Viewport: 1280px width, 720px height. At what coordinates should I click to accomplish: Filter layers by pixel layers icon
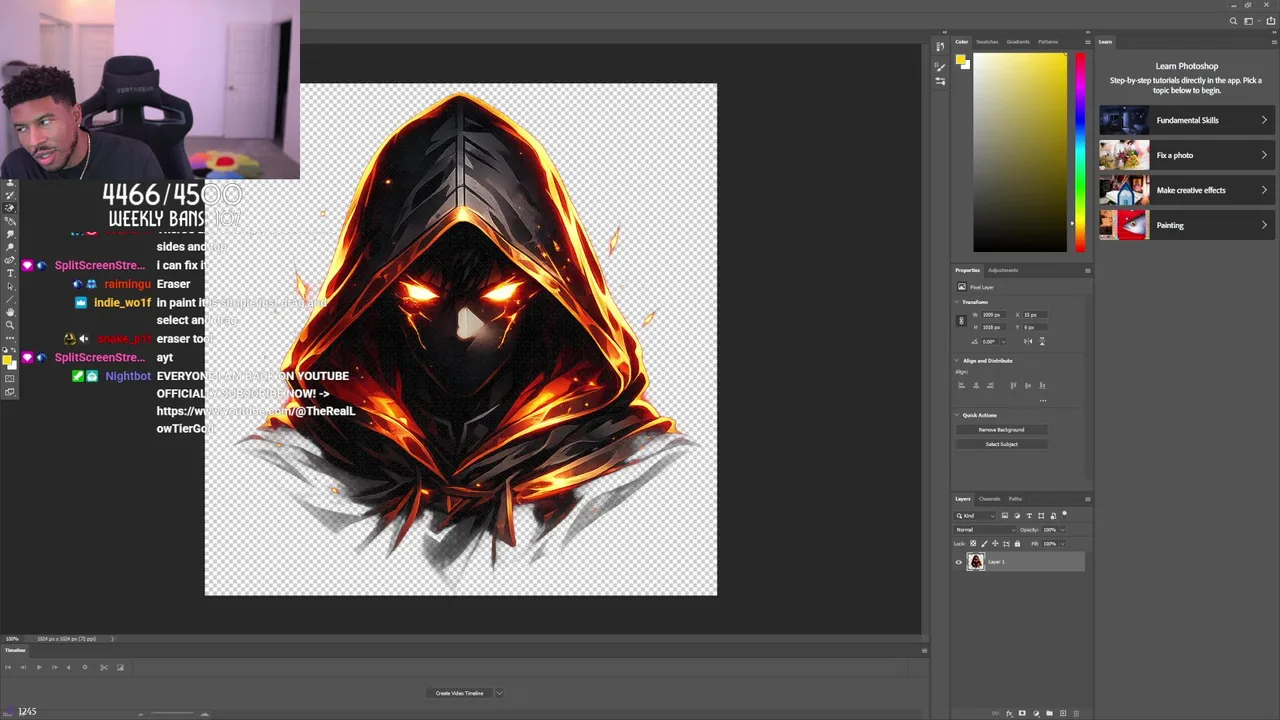pyautogui.click(x=1005, y=516)
